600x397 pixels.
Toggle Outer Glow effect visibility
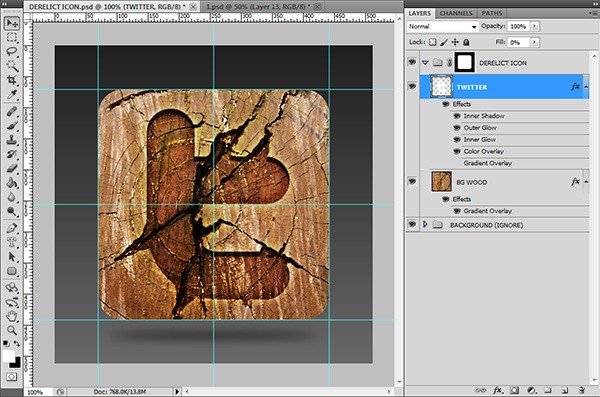click(x=457, y=128)
